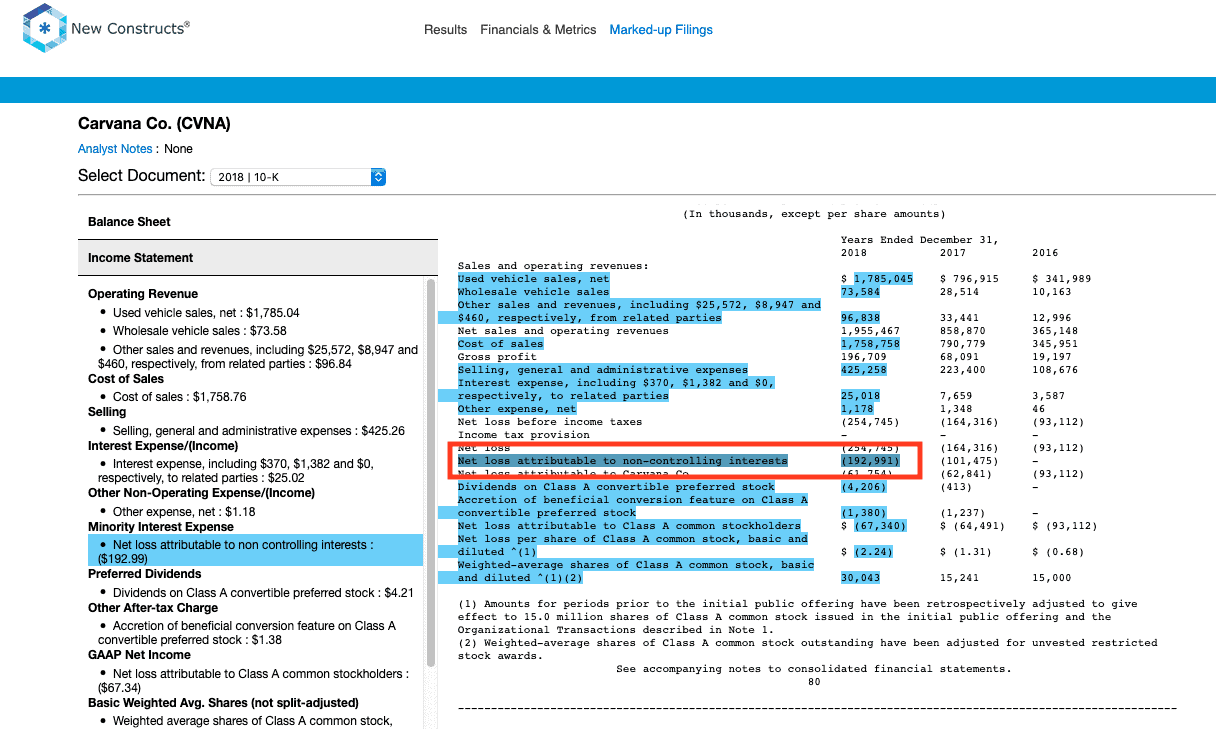
Task: Select sidebar Net loss attributable to non controlling interests
Action: [253, 552]
